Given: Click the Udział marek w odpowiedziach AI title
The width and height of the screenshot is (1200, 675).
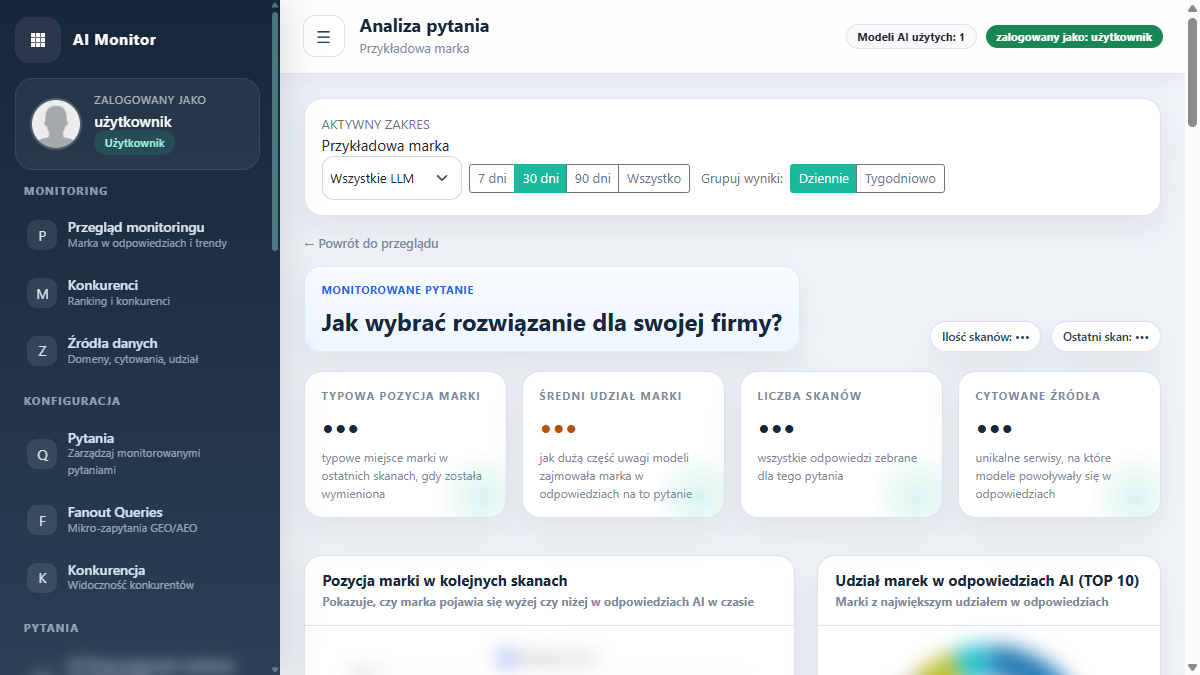Looking at the screenshot, I should (x=987, y=580).
